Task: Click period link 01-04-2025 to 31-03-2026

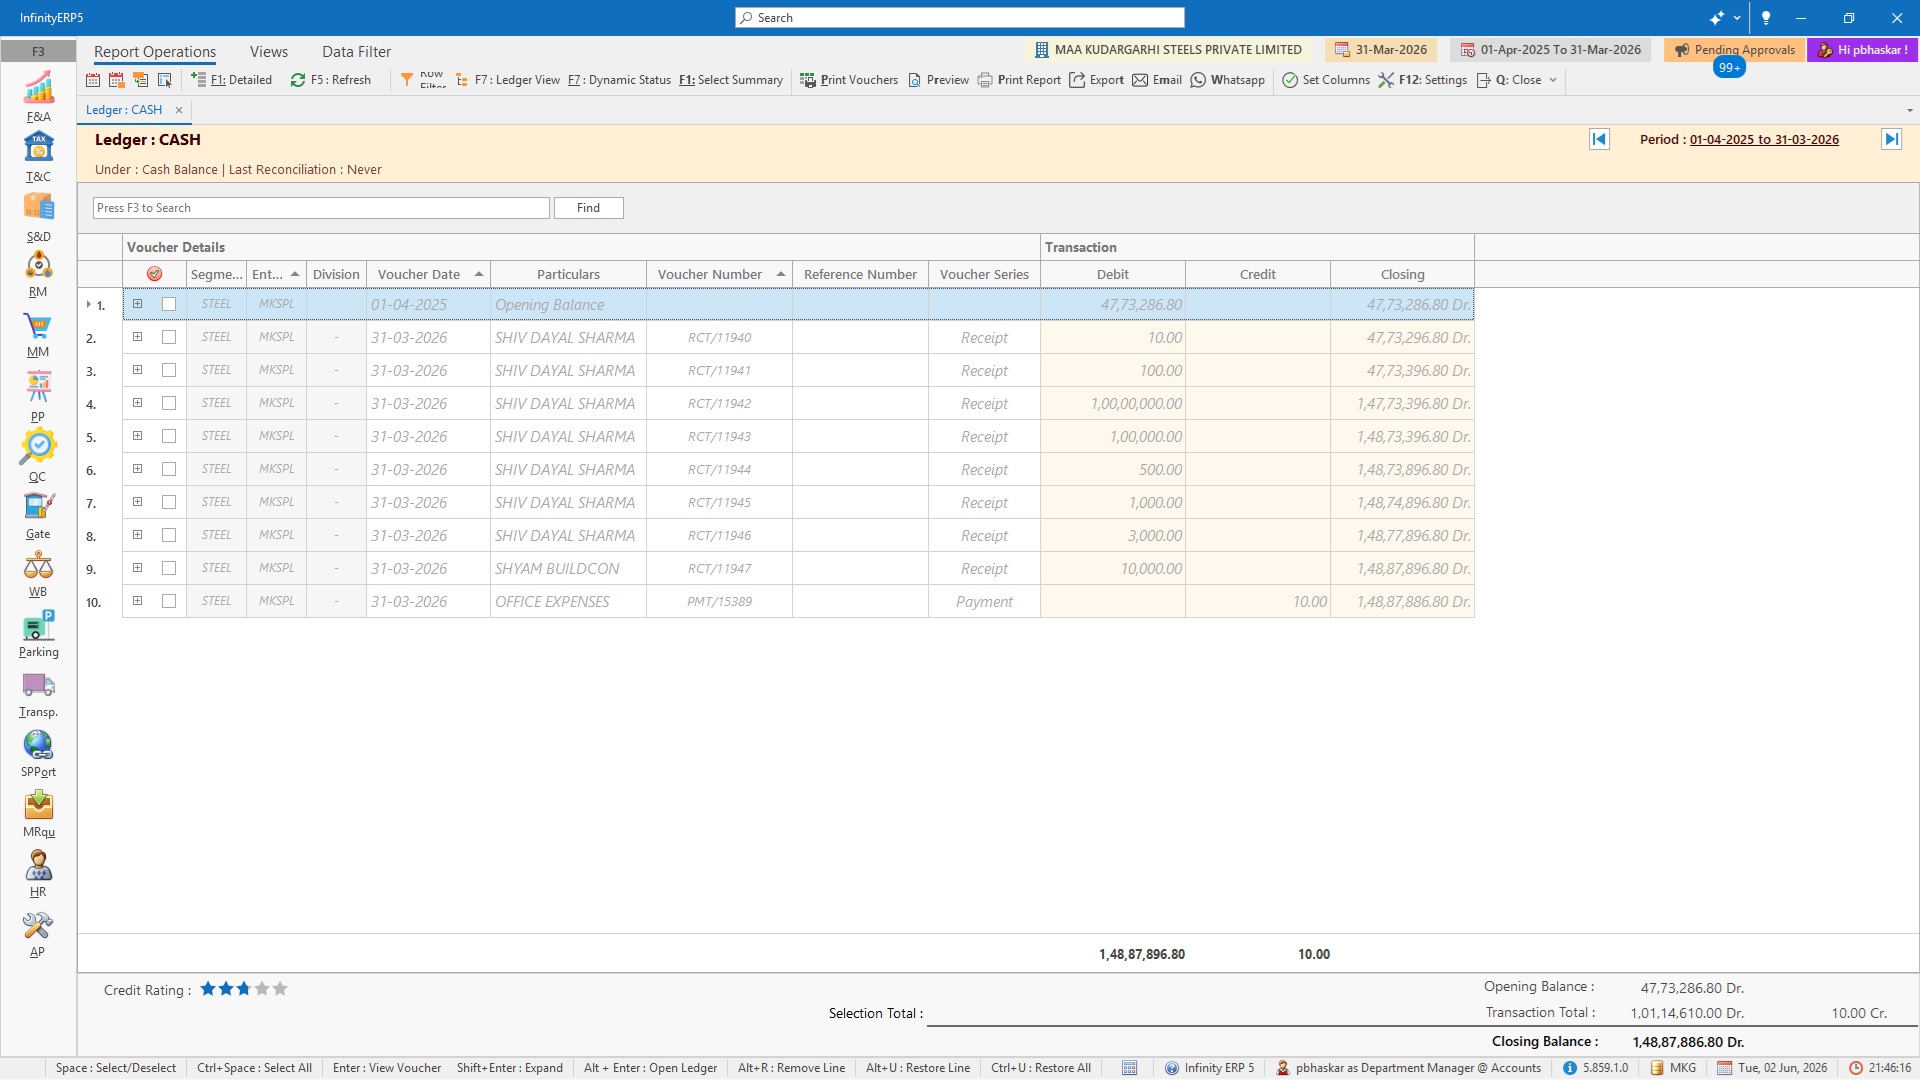Action: coord(1764,140)
